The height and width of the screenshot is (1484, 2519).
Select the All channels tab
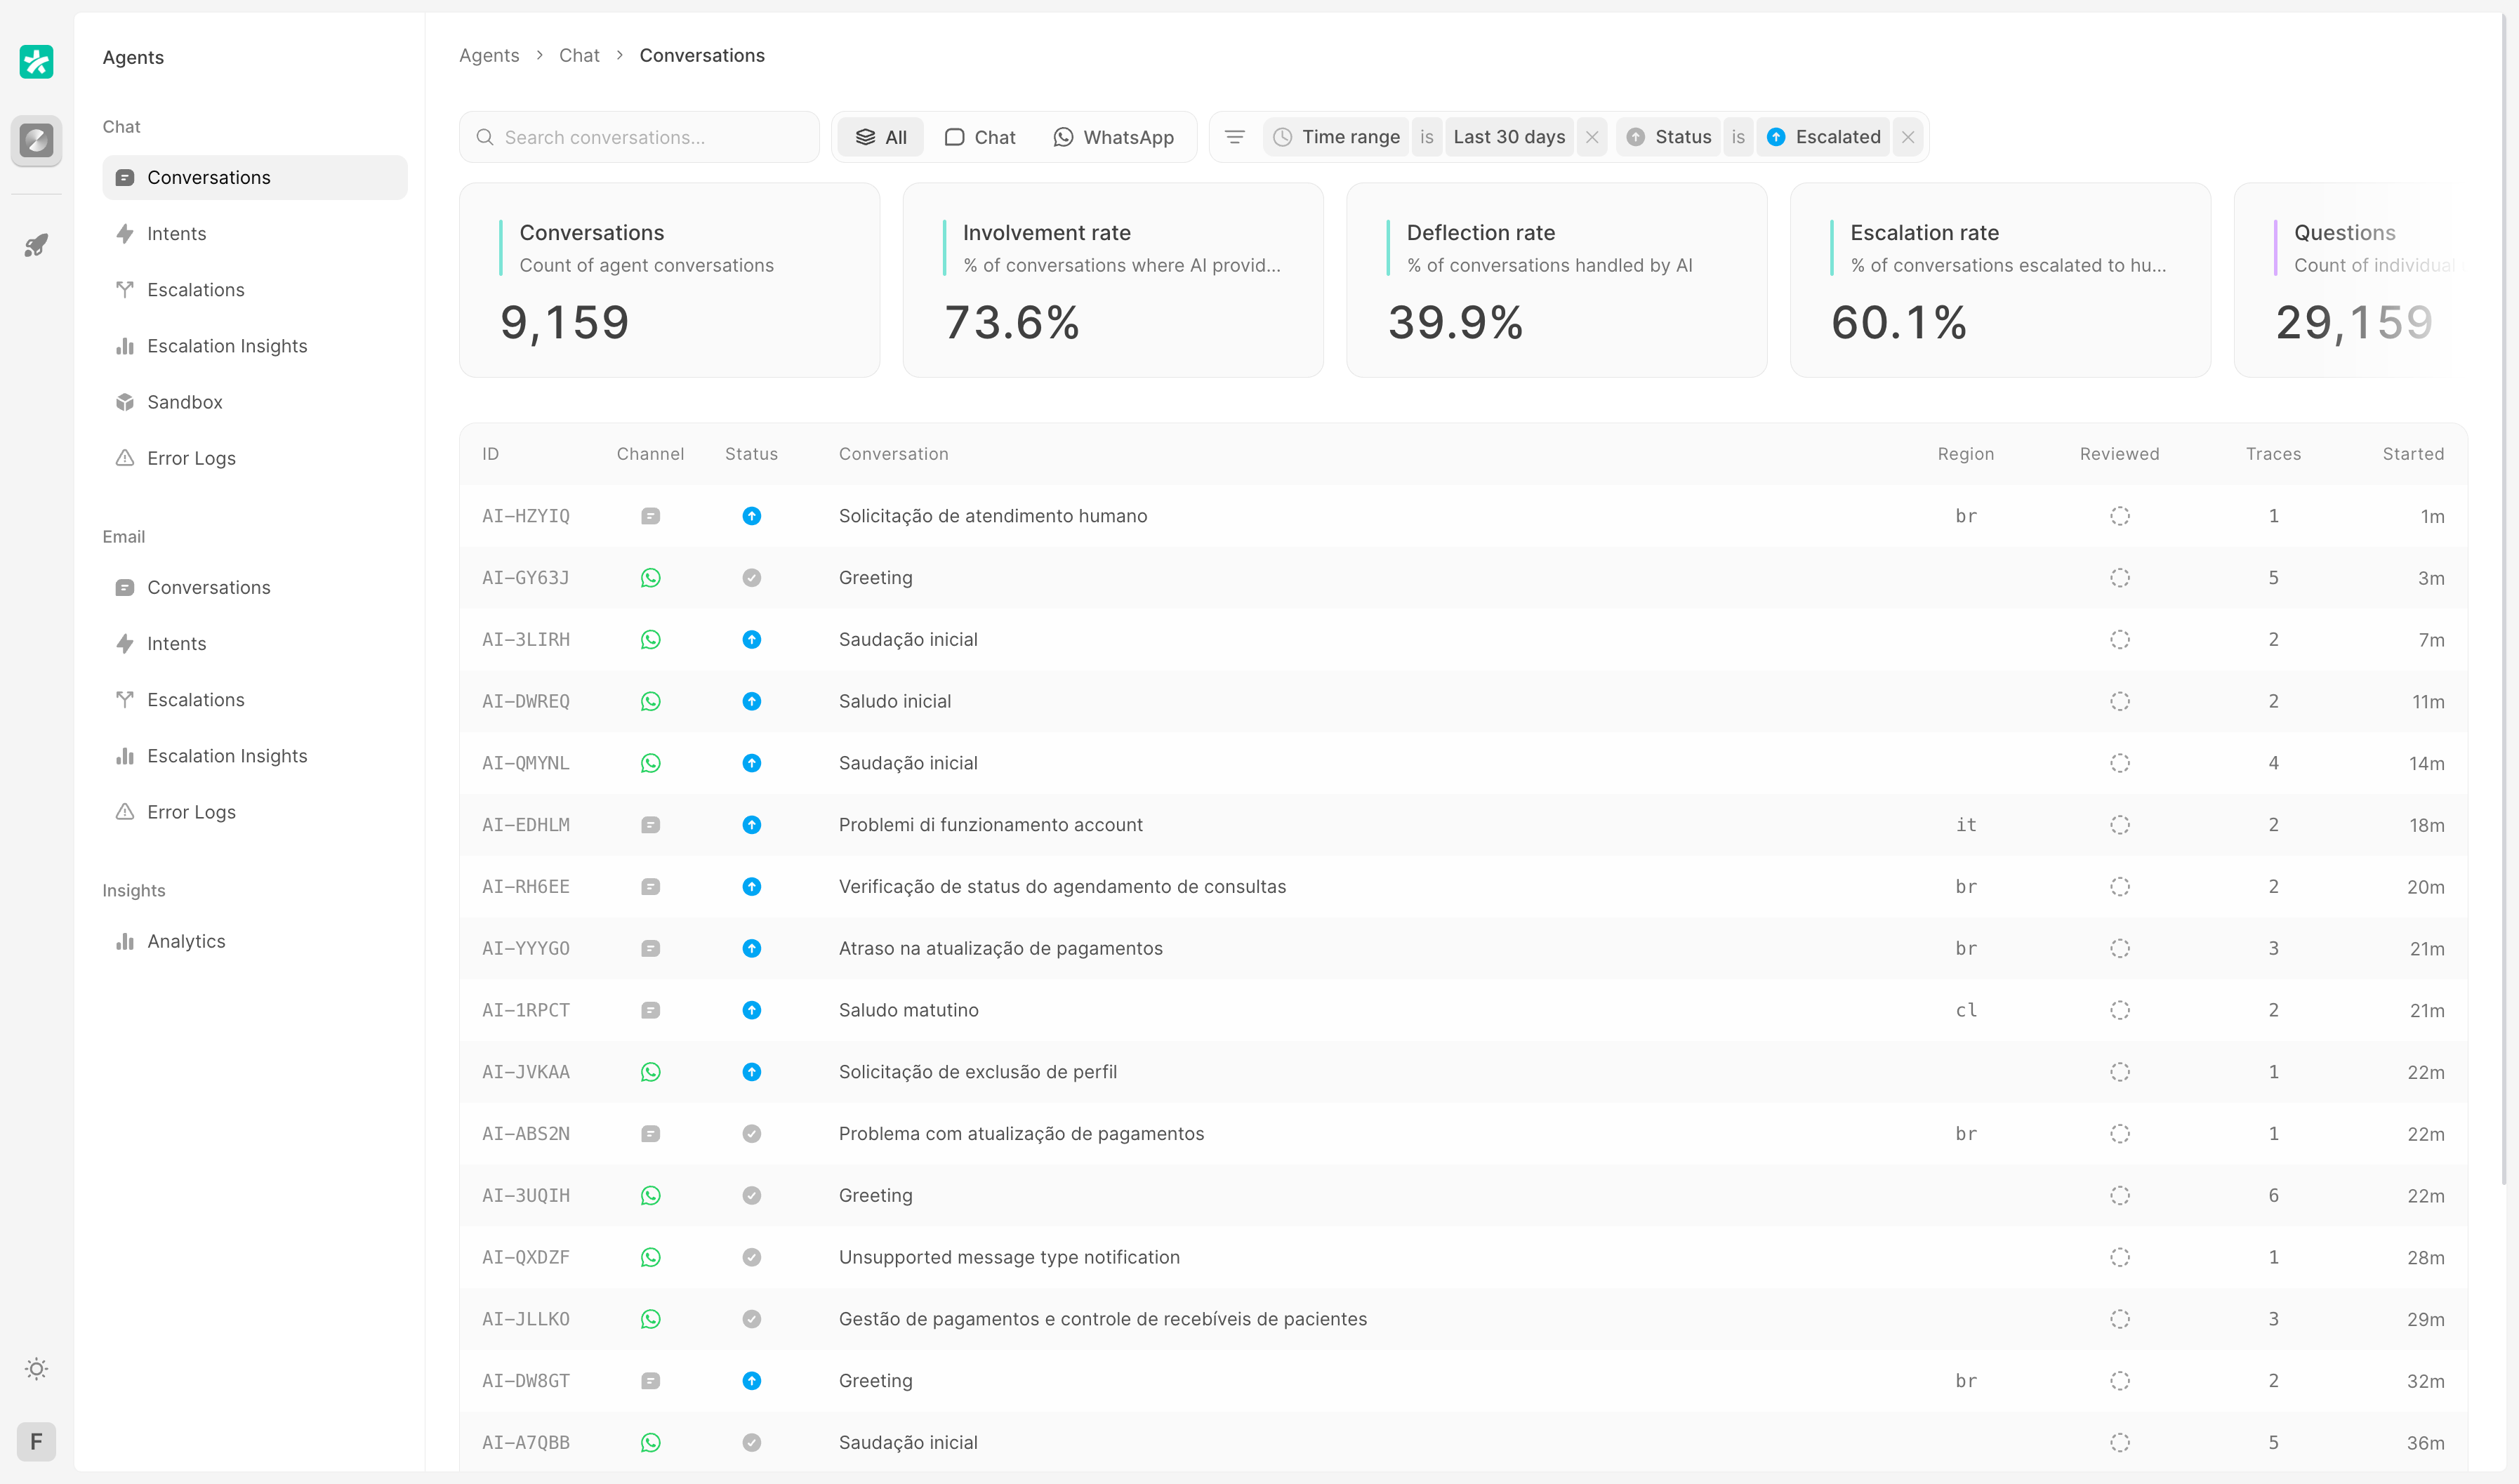pos(881,137)
